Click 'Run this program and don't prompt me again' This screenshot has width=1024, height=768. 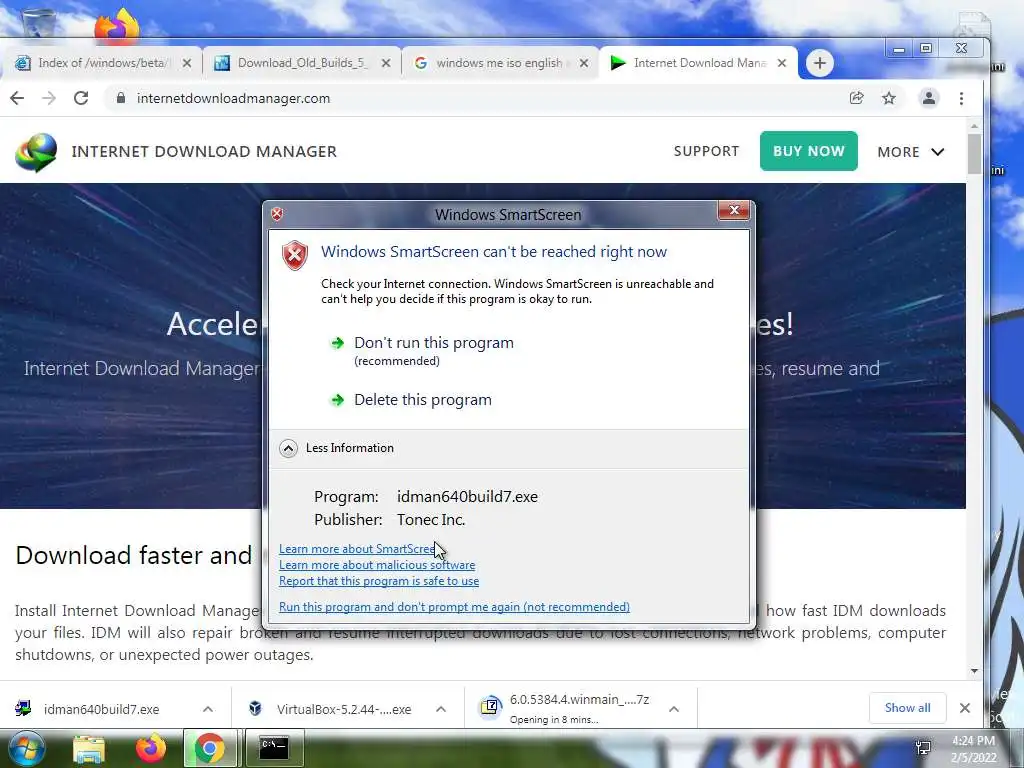click(x=454, y=607)
